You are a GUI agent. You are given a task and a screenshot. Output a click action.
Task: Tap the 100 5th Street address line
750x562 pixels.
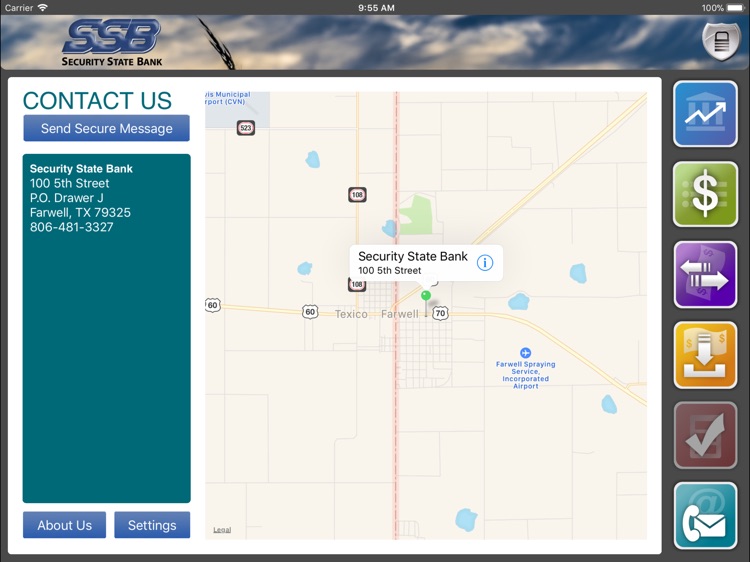[x=69, y=183]
